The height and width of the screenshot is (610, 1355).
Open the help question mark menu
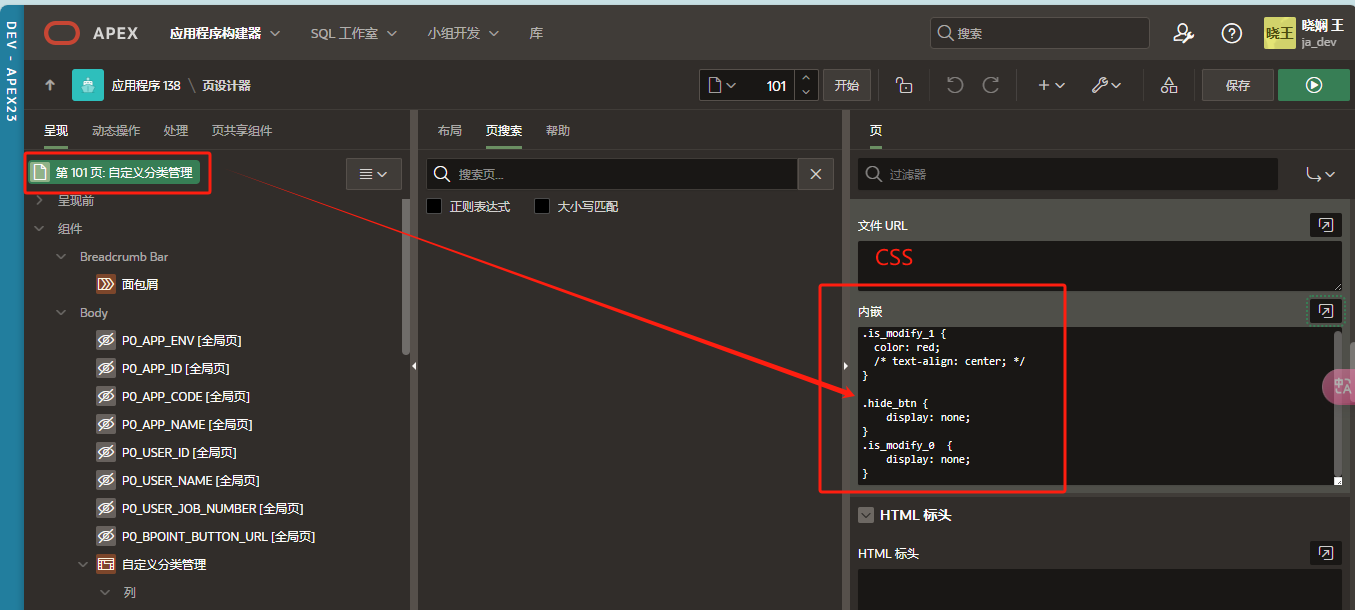[1232, 33]
